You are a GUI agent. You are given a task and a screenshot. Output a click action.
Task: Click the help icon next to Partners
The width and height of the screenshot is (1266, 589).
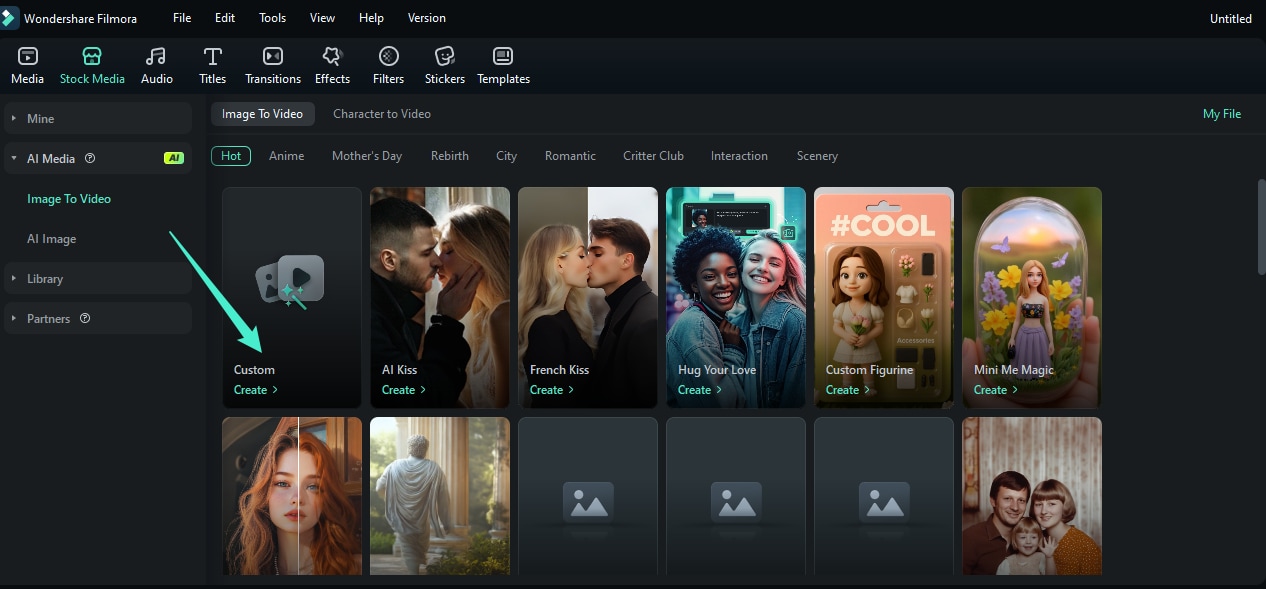(x=85, y=318)
